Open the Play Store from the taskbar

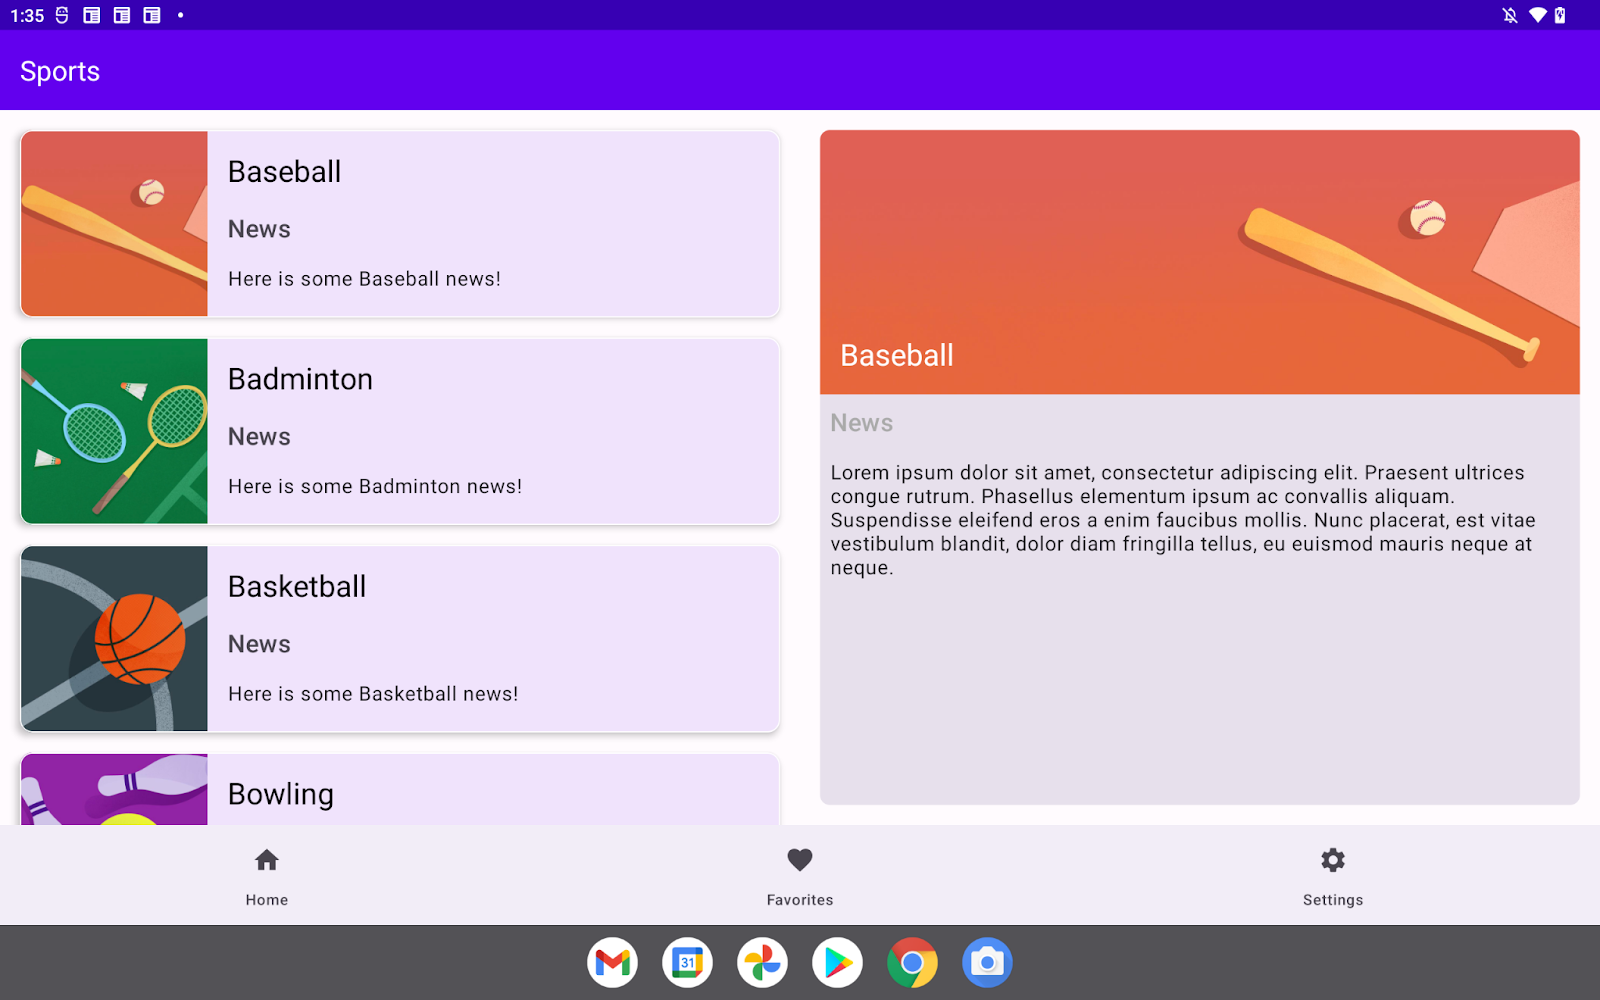(837, 962)
